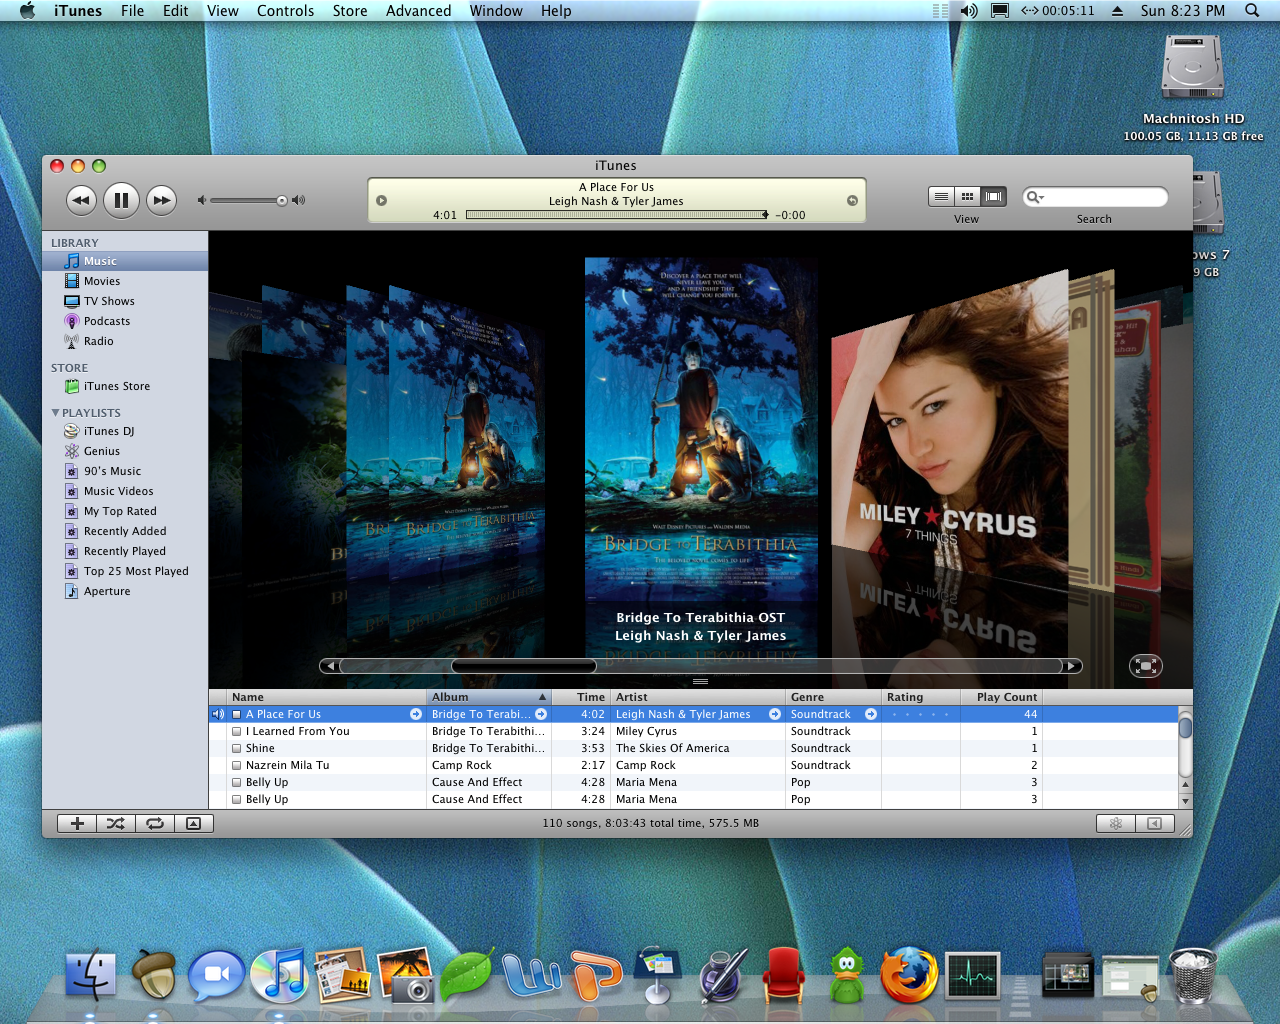Viewport: 1280px width, 1024px height.
Task: Select the Genius playlist
Action: pyautogui.click(x=125, y=451)
